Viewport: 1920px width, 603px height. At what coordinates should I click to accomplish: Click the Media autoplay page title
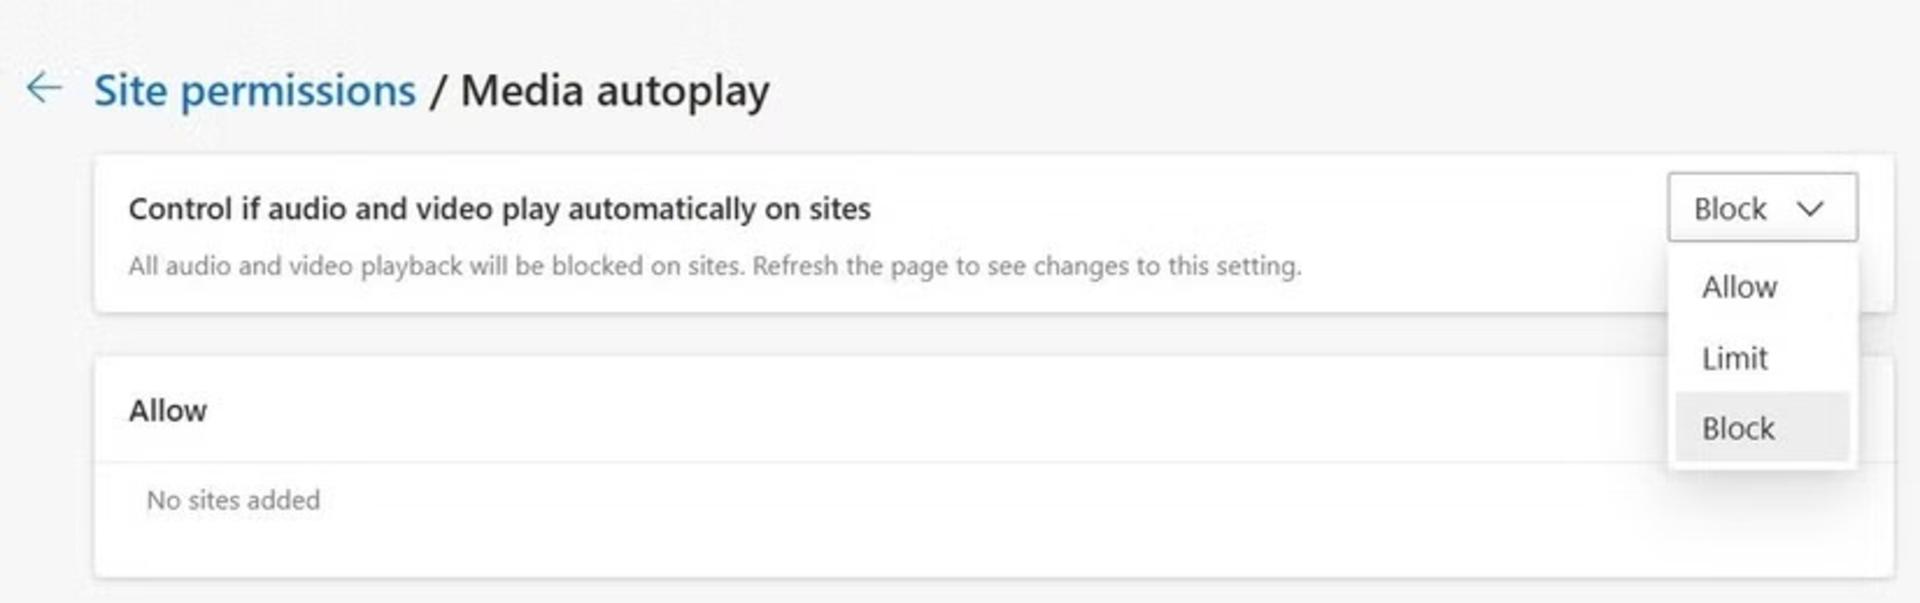pyautogui.click(x=615, y=90)
